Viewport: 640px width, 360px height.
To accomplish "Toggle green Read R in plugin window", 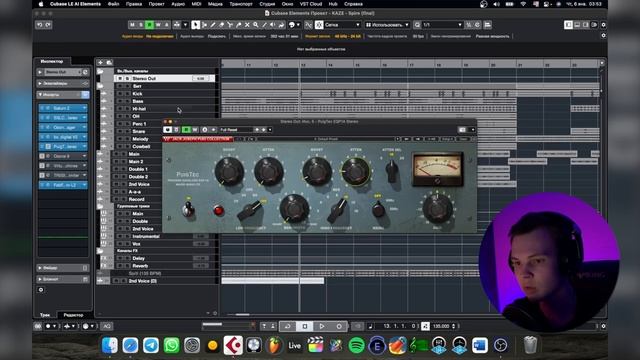I will 186,130.
